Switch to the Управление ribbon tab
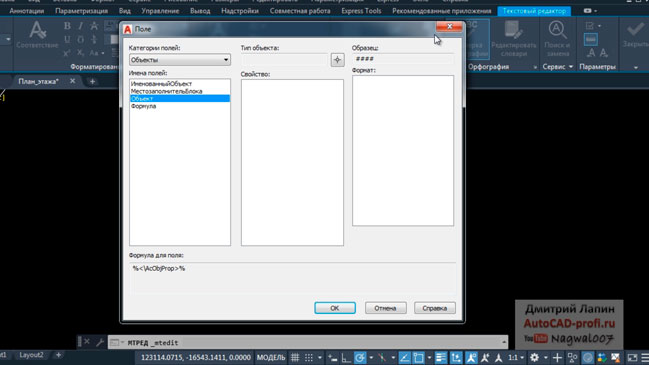The width and height of the screenshot is (649, 365). pyautogui.click(x=160, y=11)
